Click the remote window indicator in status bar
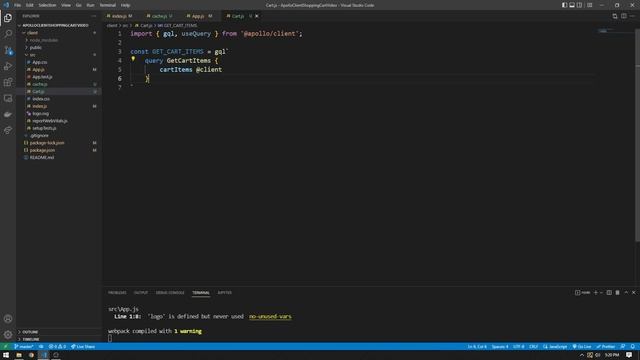Viewport: 640px width, 360px height. 6,347
